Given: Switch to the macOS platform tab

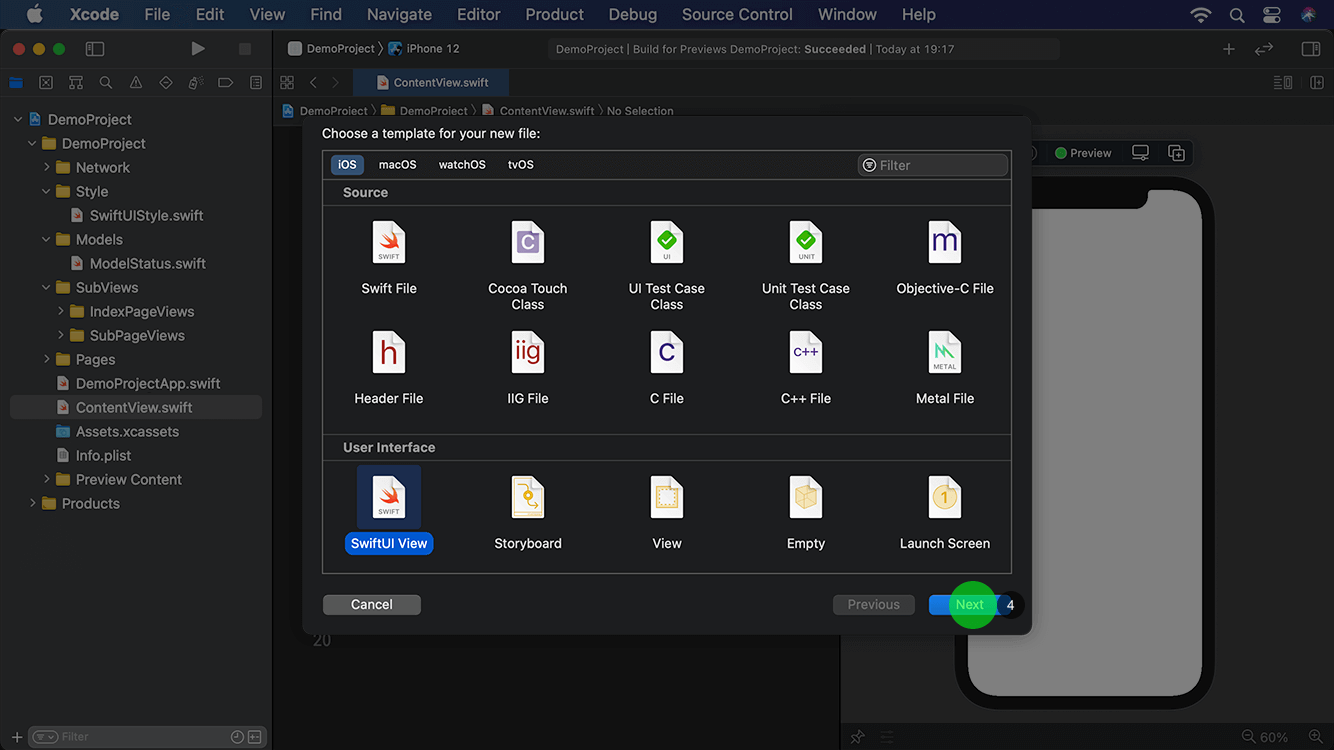Looking at the screenshot, I should pos(397,165).
